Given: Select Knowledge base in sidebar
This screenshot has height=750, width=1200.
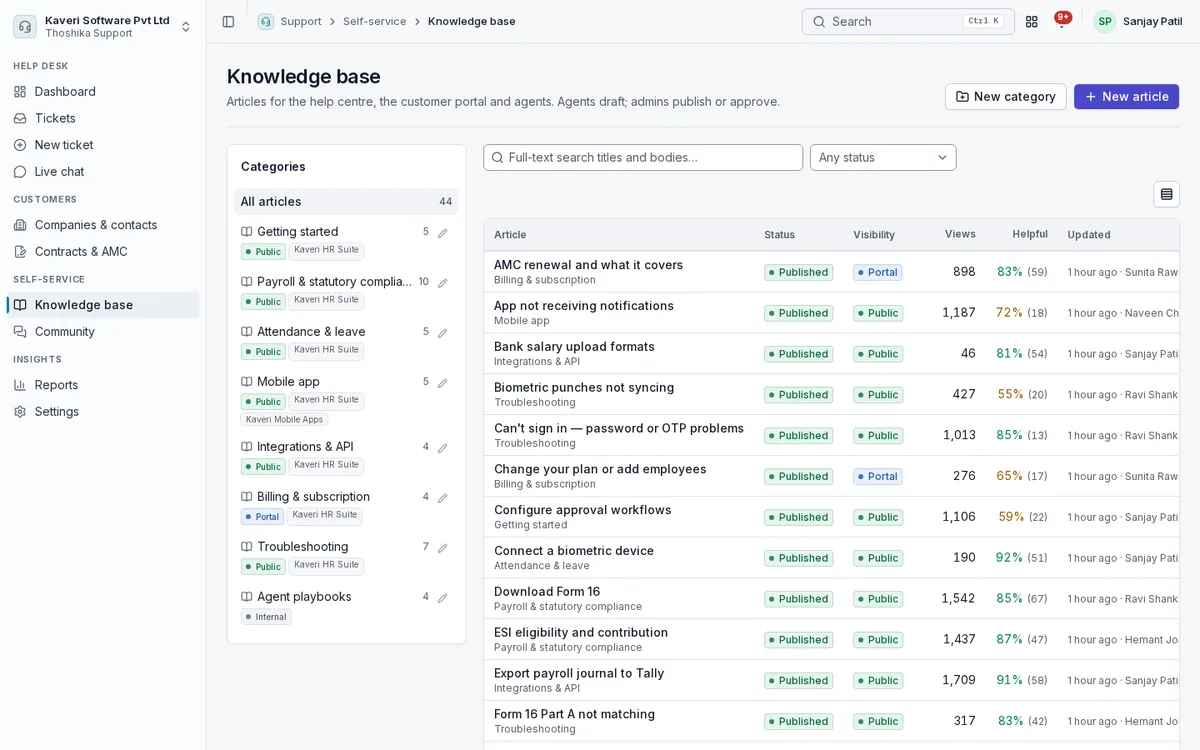Looking at the screenshot, I should coord(103,305).
